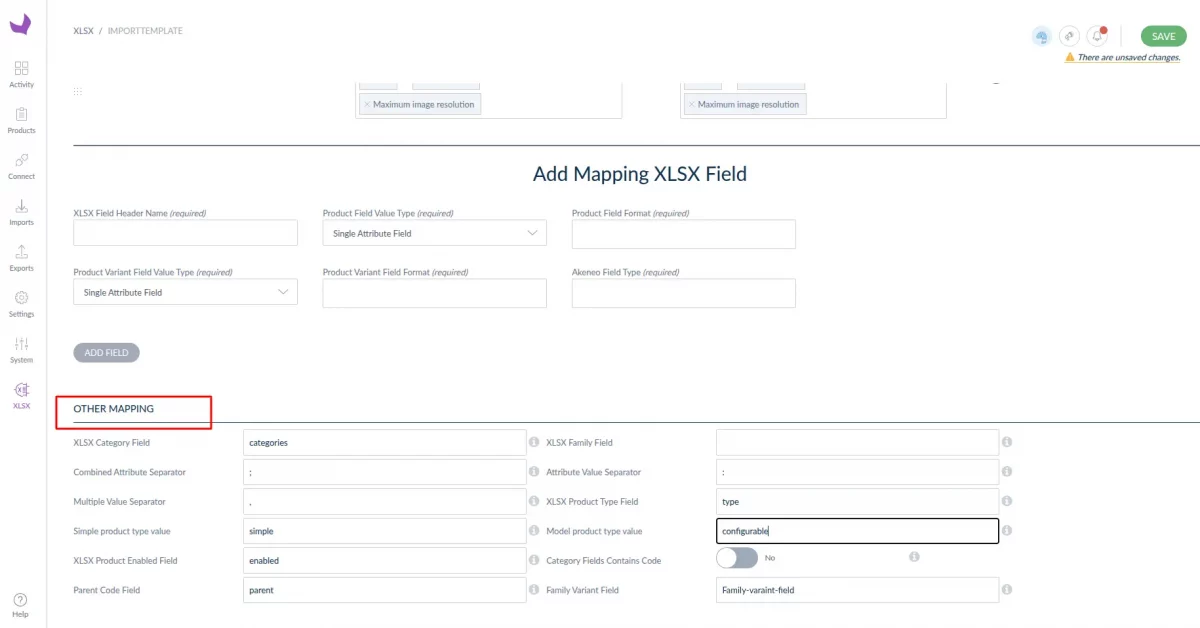1200x628 pixels.
Task: Go to Products in the sidebar
Action: click(21, 119)
